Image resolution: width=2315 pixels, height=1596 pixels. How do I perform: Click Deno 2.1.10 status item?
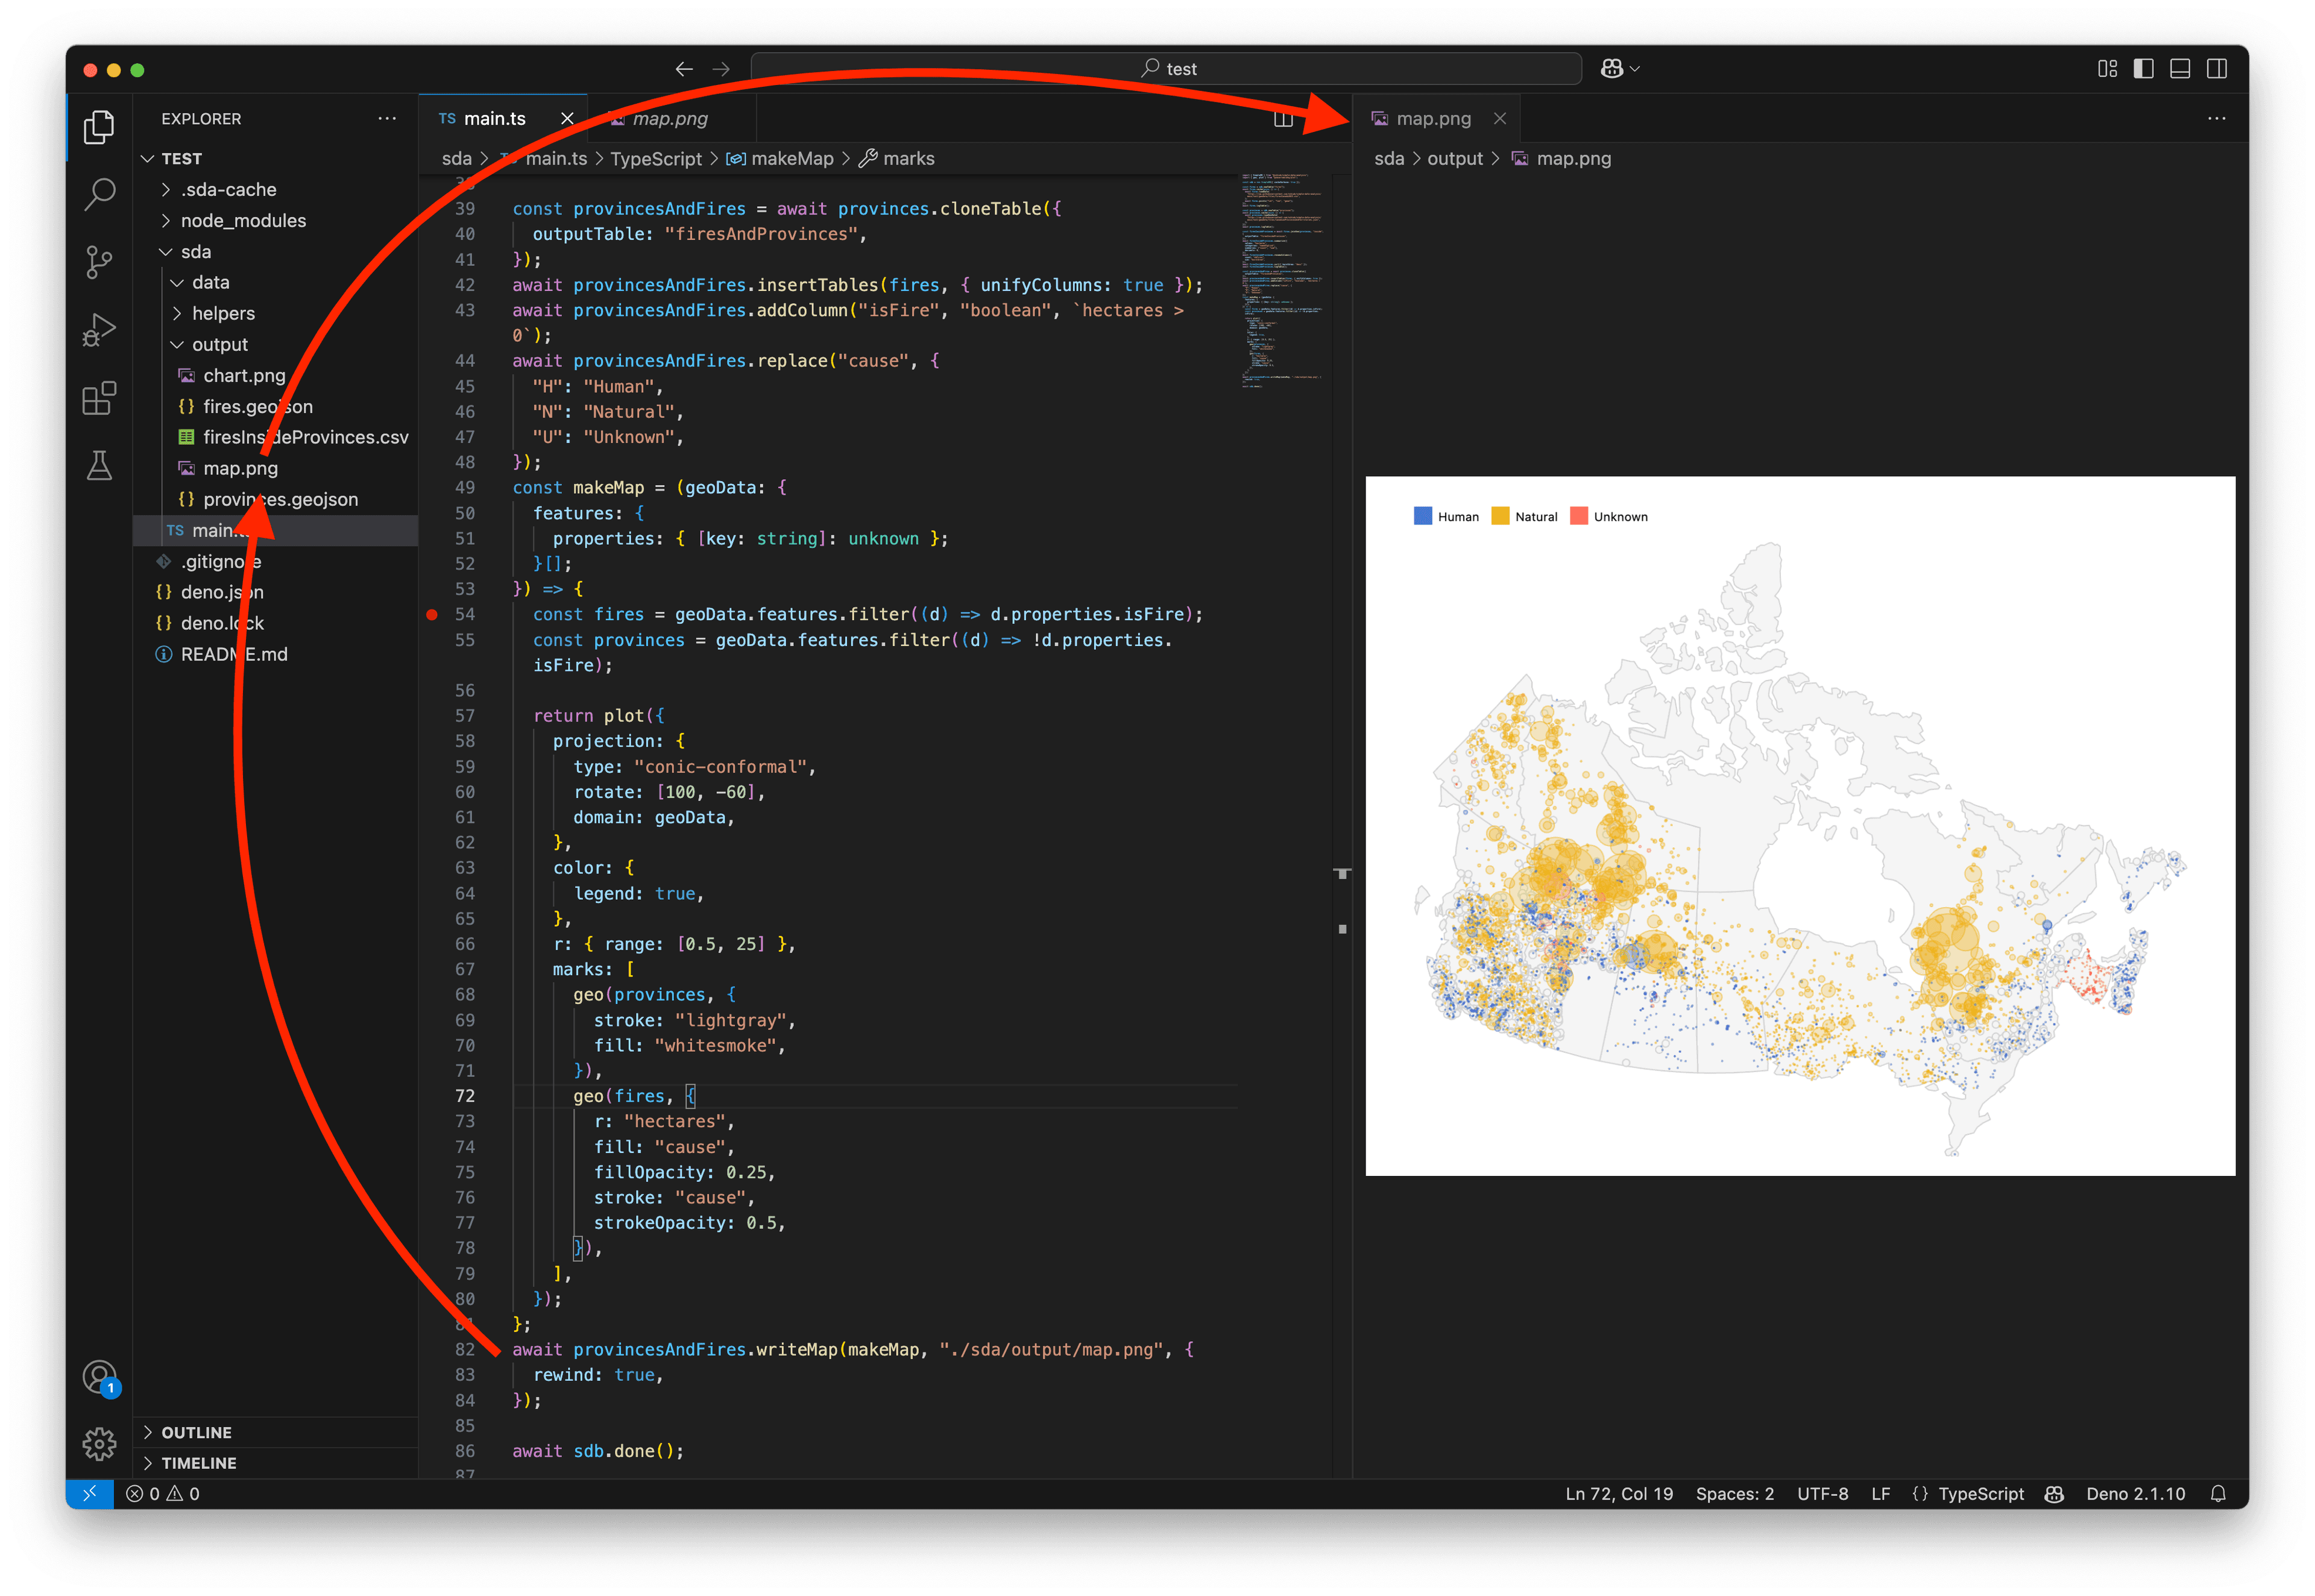pos(2135,1493)
